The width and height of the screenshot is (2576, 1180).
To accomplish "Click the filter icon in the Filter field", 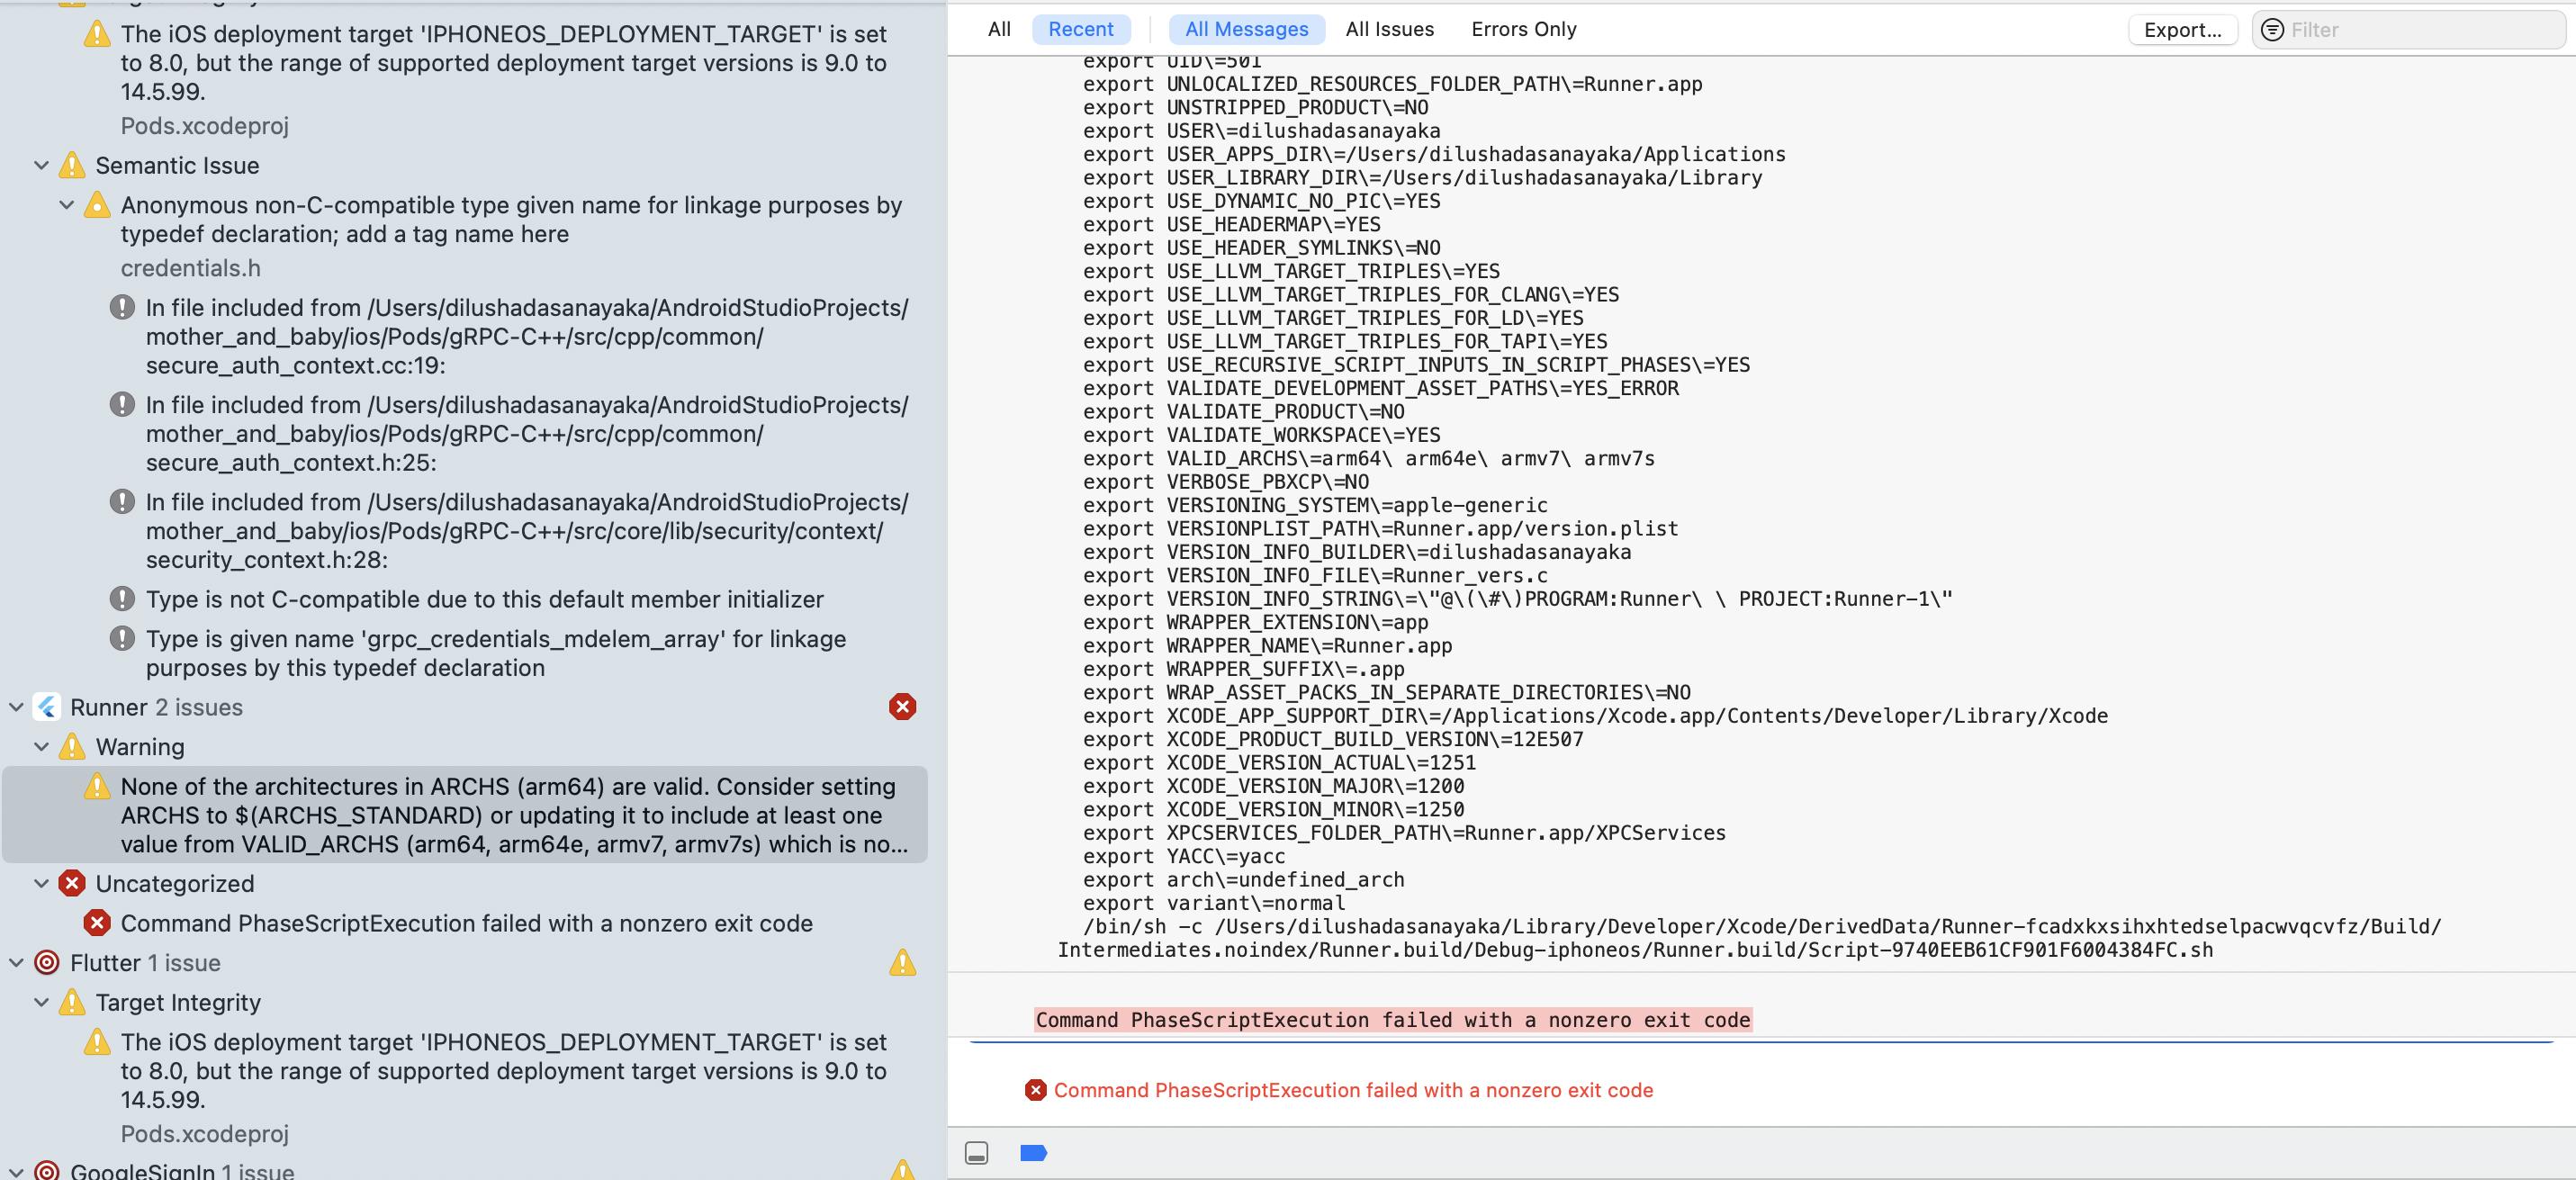I will click(2272, 30).
